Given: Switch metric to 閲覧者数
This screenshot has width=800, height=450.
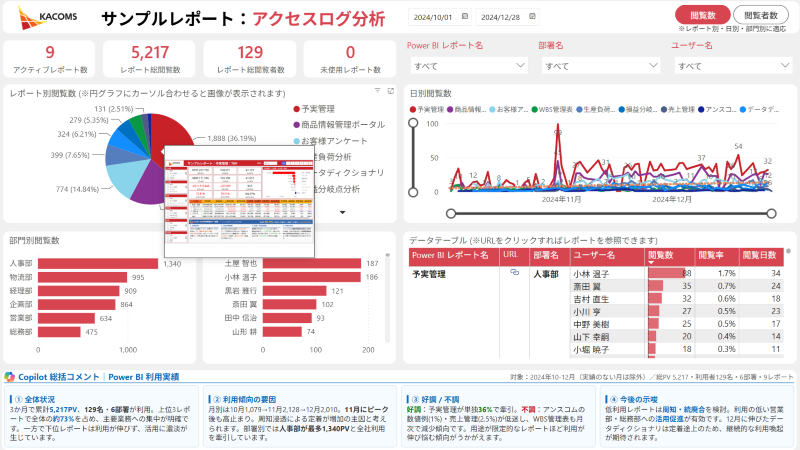Looking at the screenshot, I should tap(761, 15).
